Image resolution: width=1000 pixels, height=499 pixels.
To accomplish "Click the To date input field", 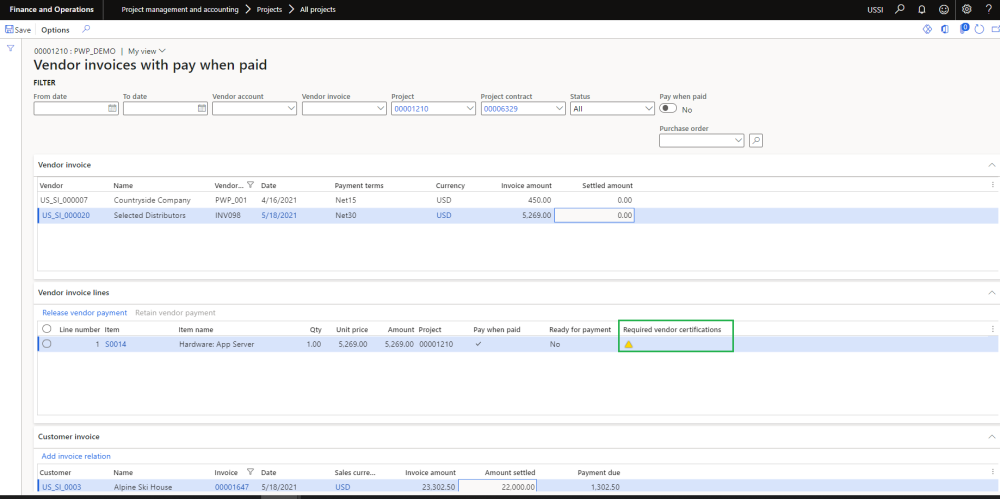I will pyautogui.click(x=159, y=108).
